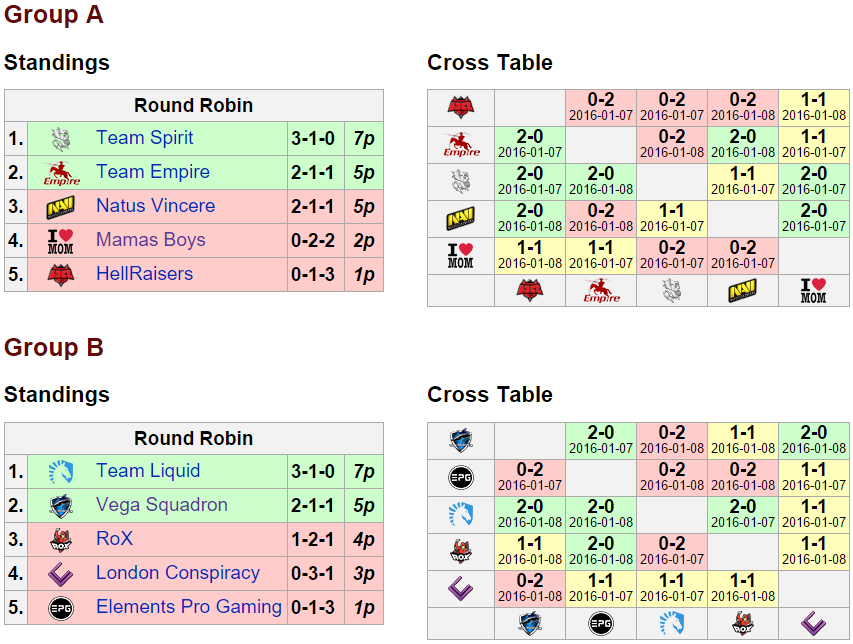Screen dimensions: 853x644
Task: Open the Natus Vincere team link
Action: coord(155,206)
